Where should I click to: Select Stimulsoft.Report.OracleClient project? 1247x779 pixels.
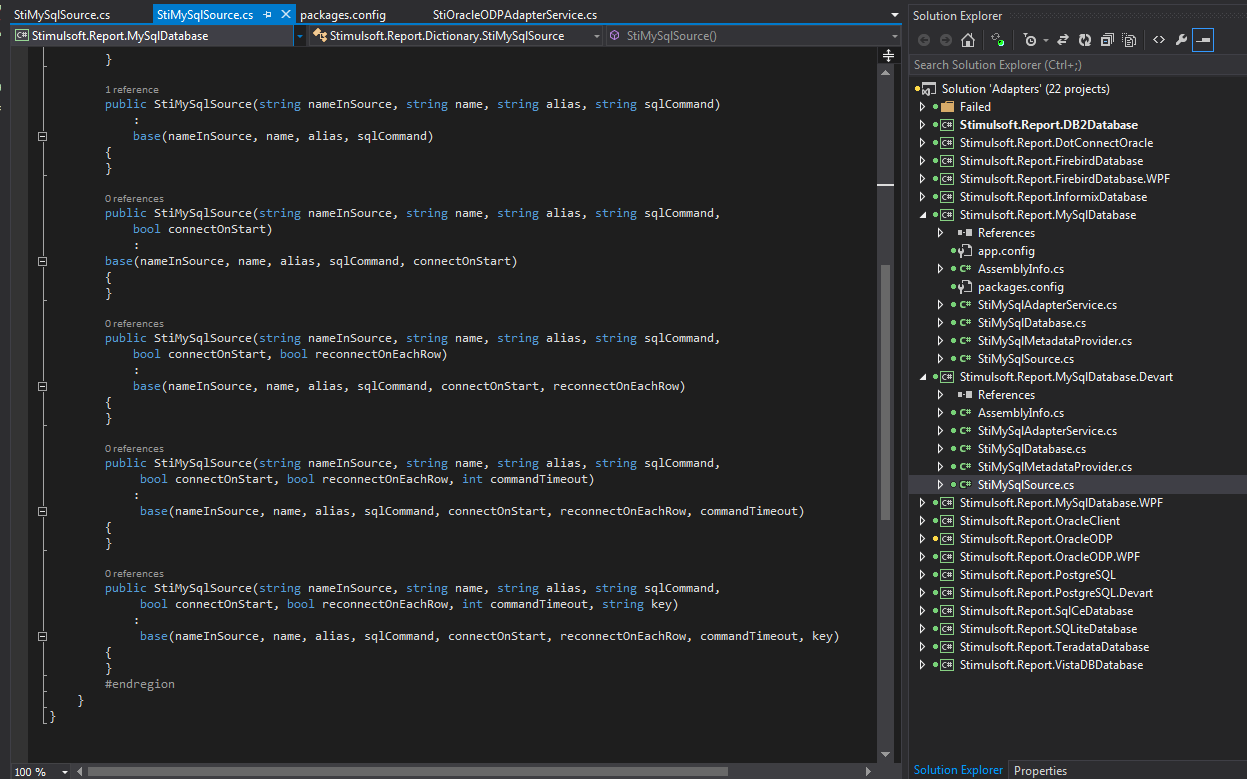coord(1040,521)
